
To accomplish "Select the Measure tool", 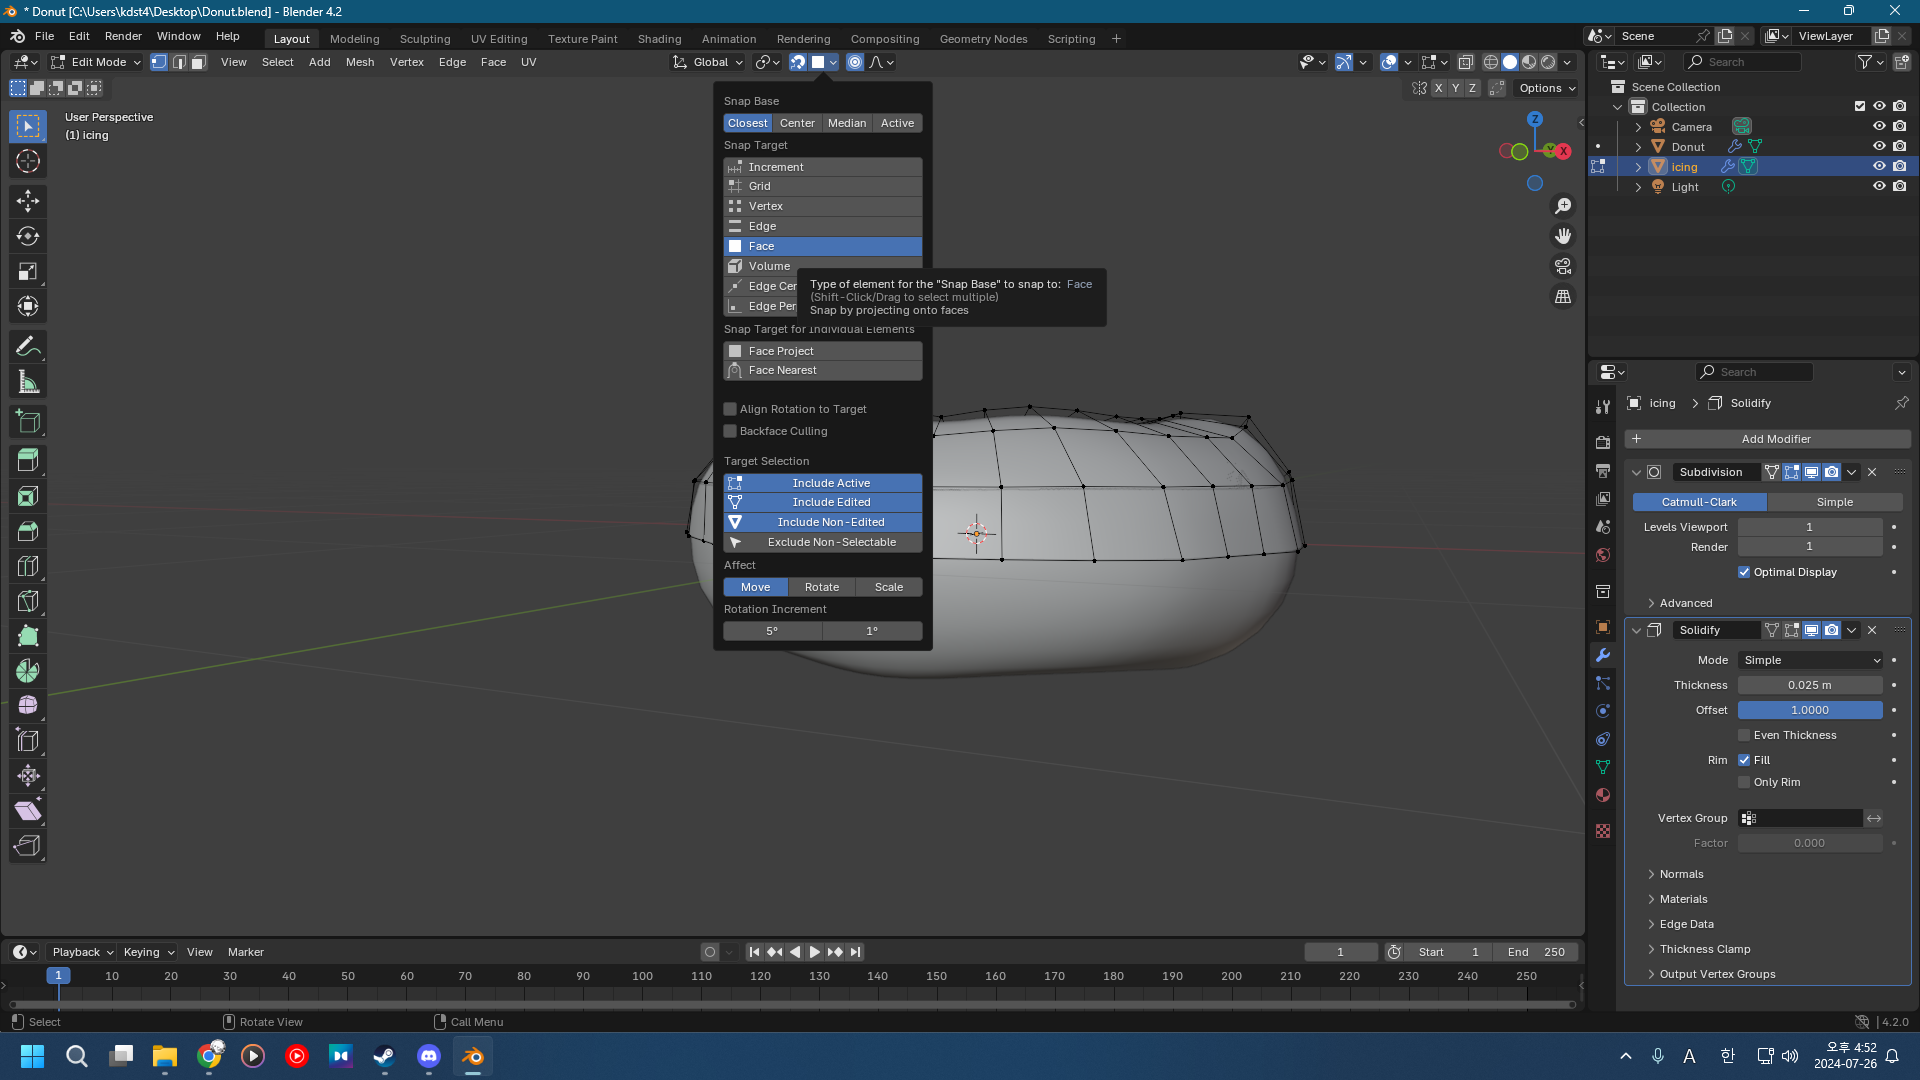I will point(28,382).
